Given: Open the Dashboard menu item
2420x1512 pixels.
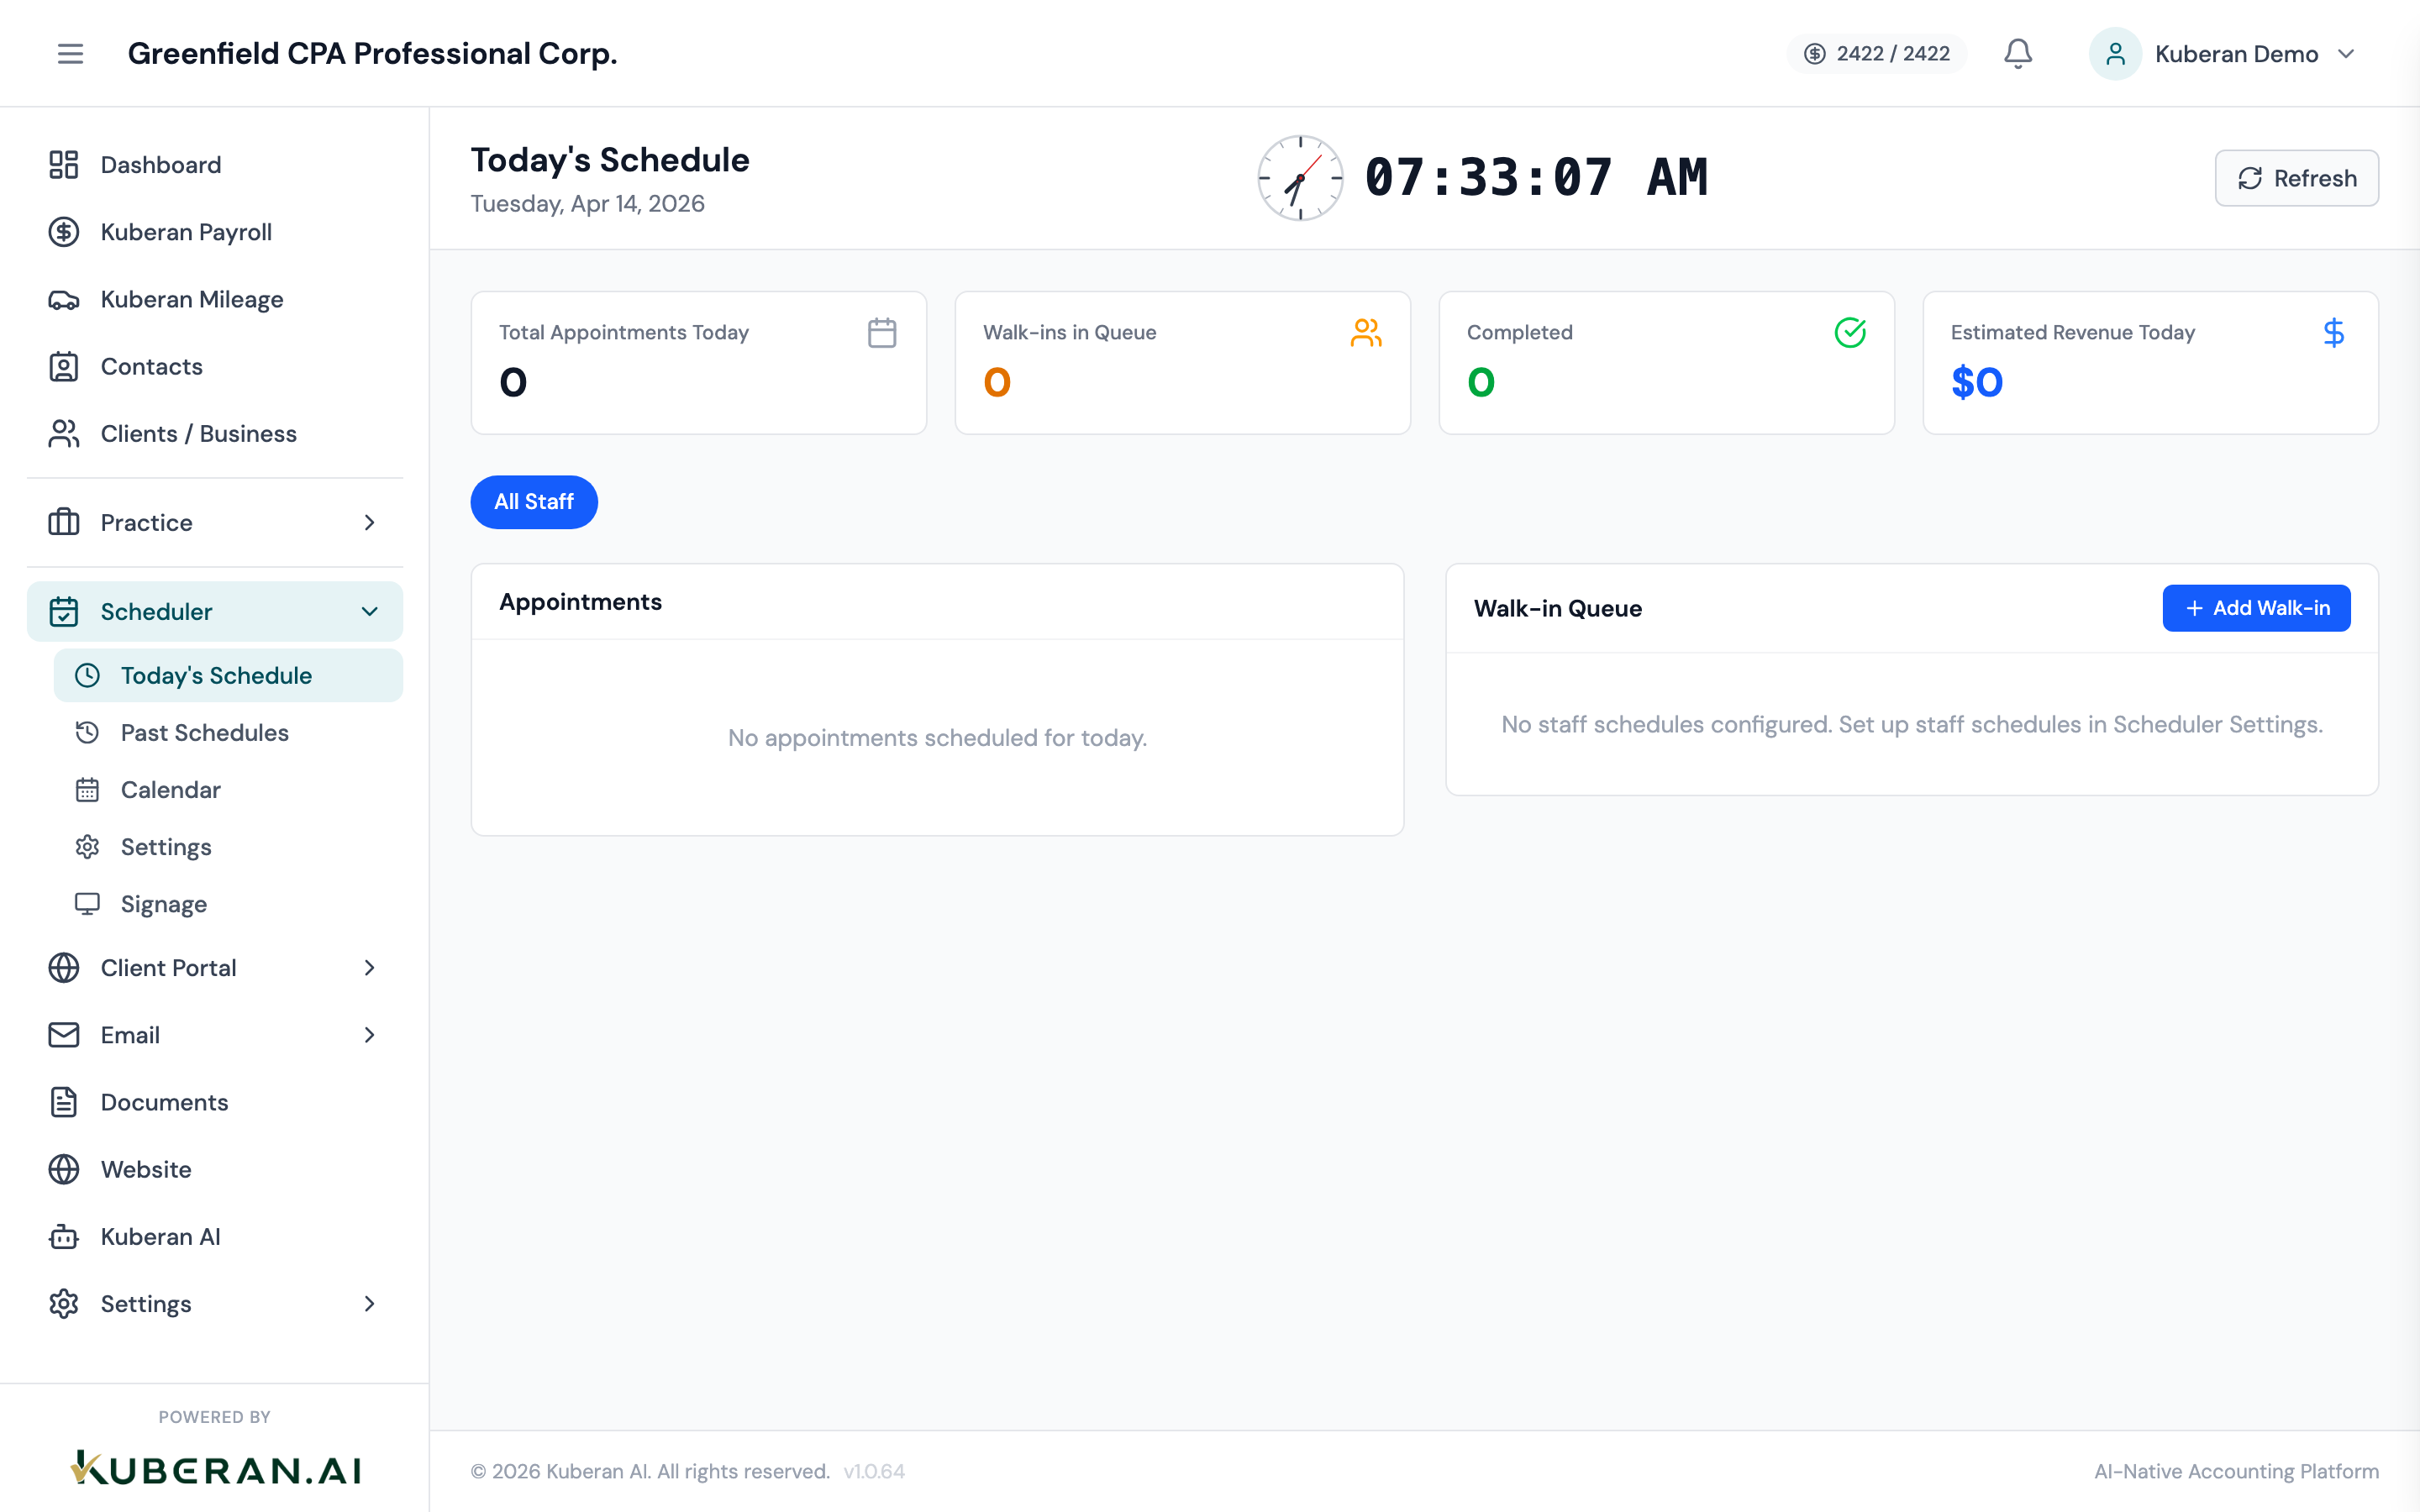Looking at the screenshot, I should click(x=215, y=165).
